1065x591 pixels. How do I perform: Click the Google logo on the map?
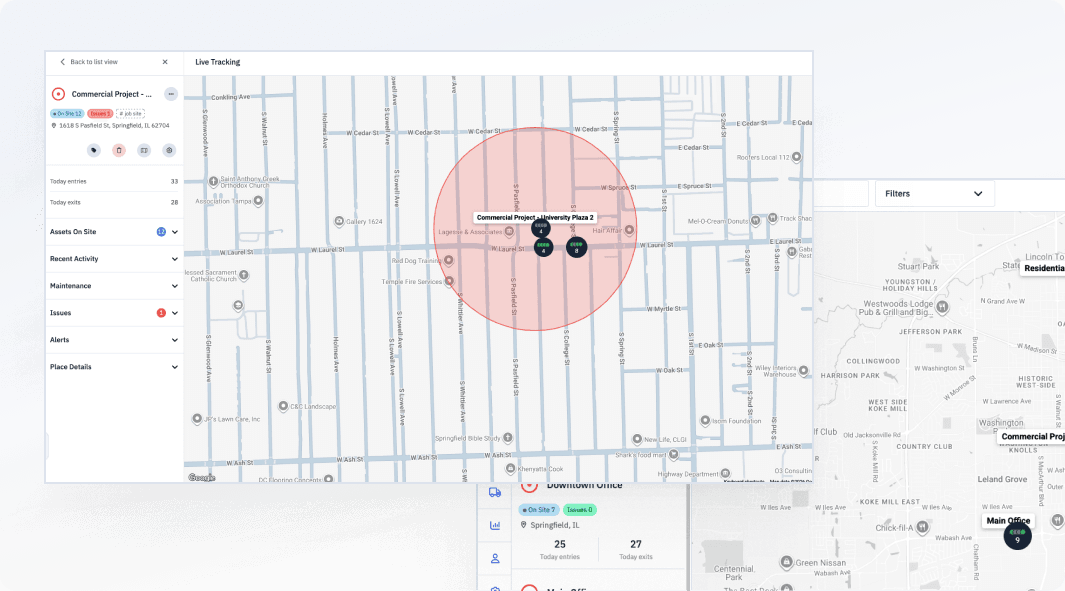point(202,478)
